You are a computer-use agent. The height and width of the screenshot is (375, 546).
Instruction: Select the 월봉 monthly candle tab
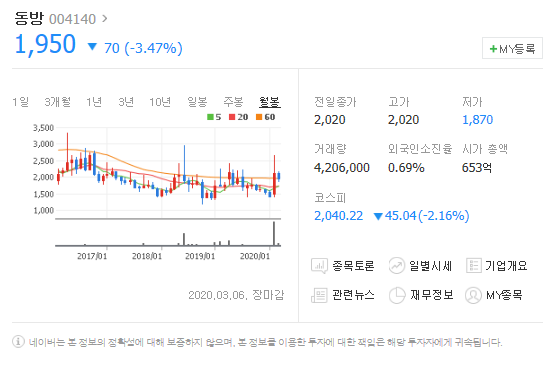270,102
